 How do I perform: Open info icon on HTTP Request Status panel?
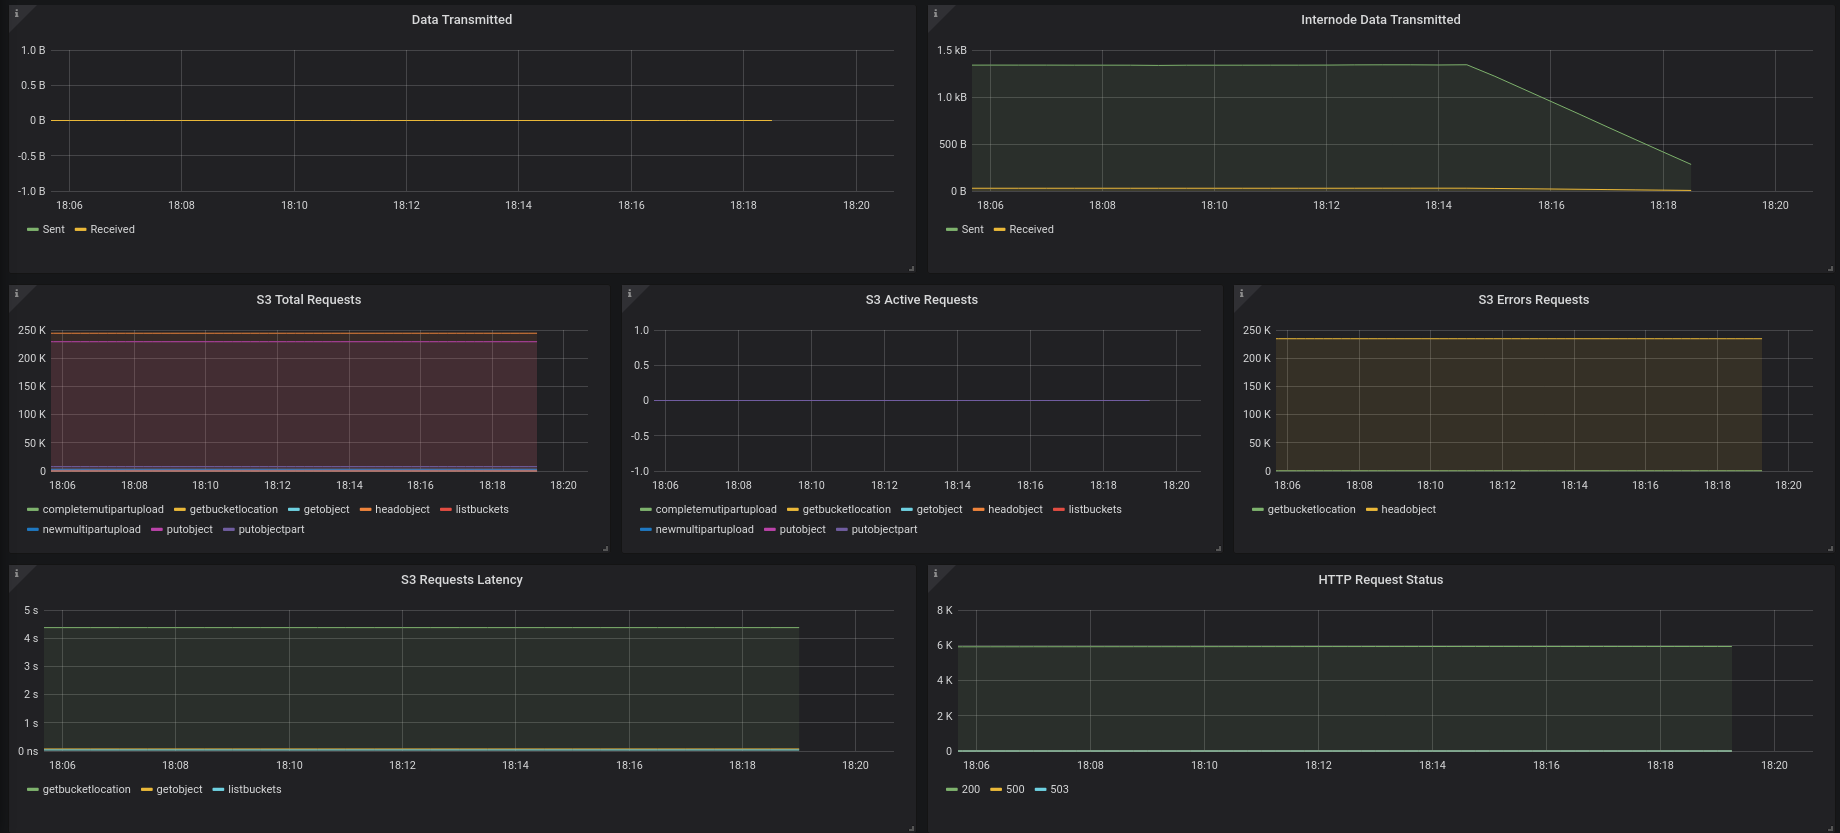pos(935,573)
